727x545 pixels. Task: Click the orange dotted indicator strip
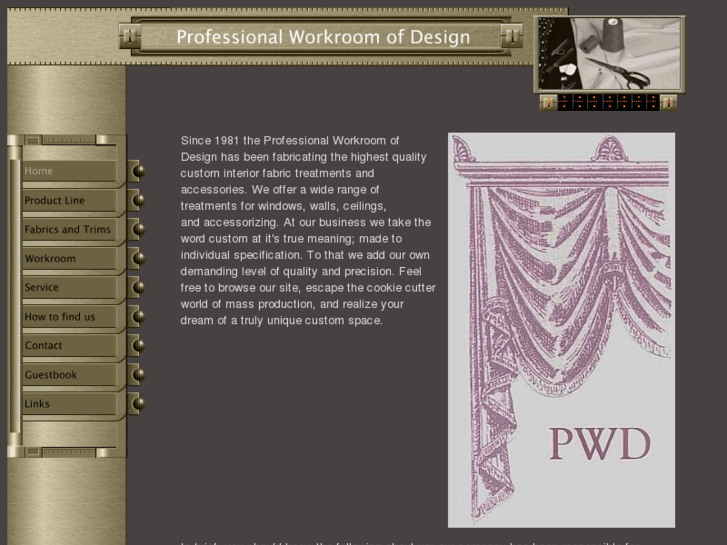608,102
